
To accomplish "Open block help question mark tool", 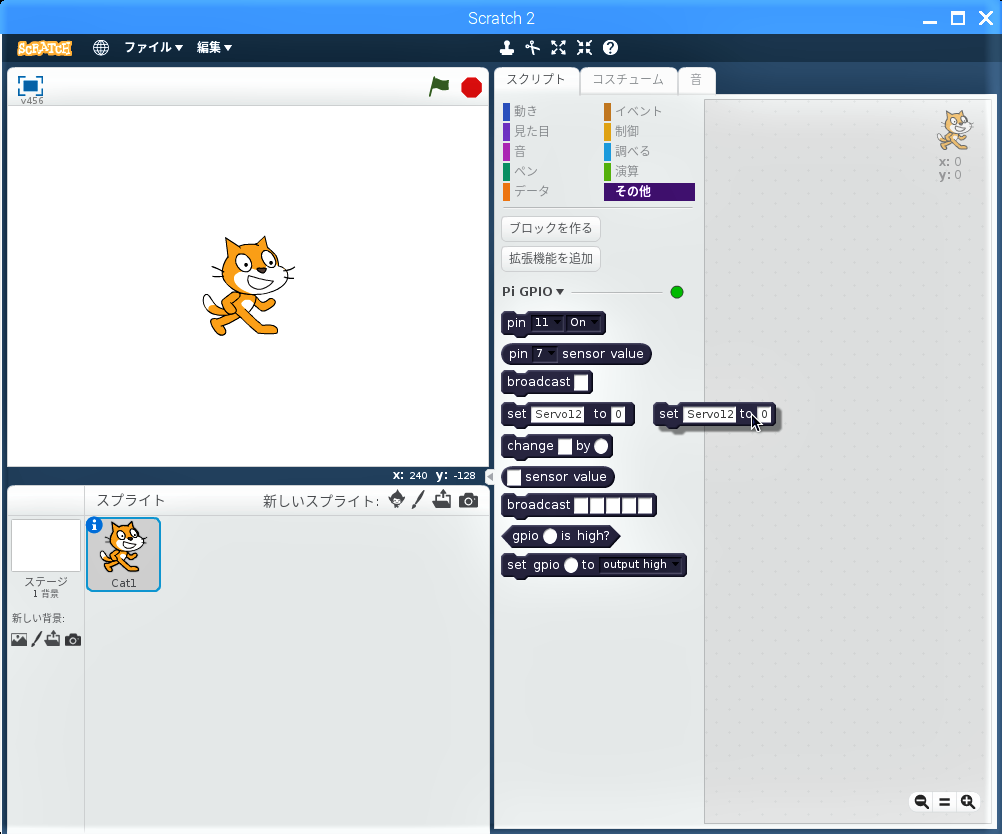I will (610, 48).
